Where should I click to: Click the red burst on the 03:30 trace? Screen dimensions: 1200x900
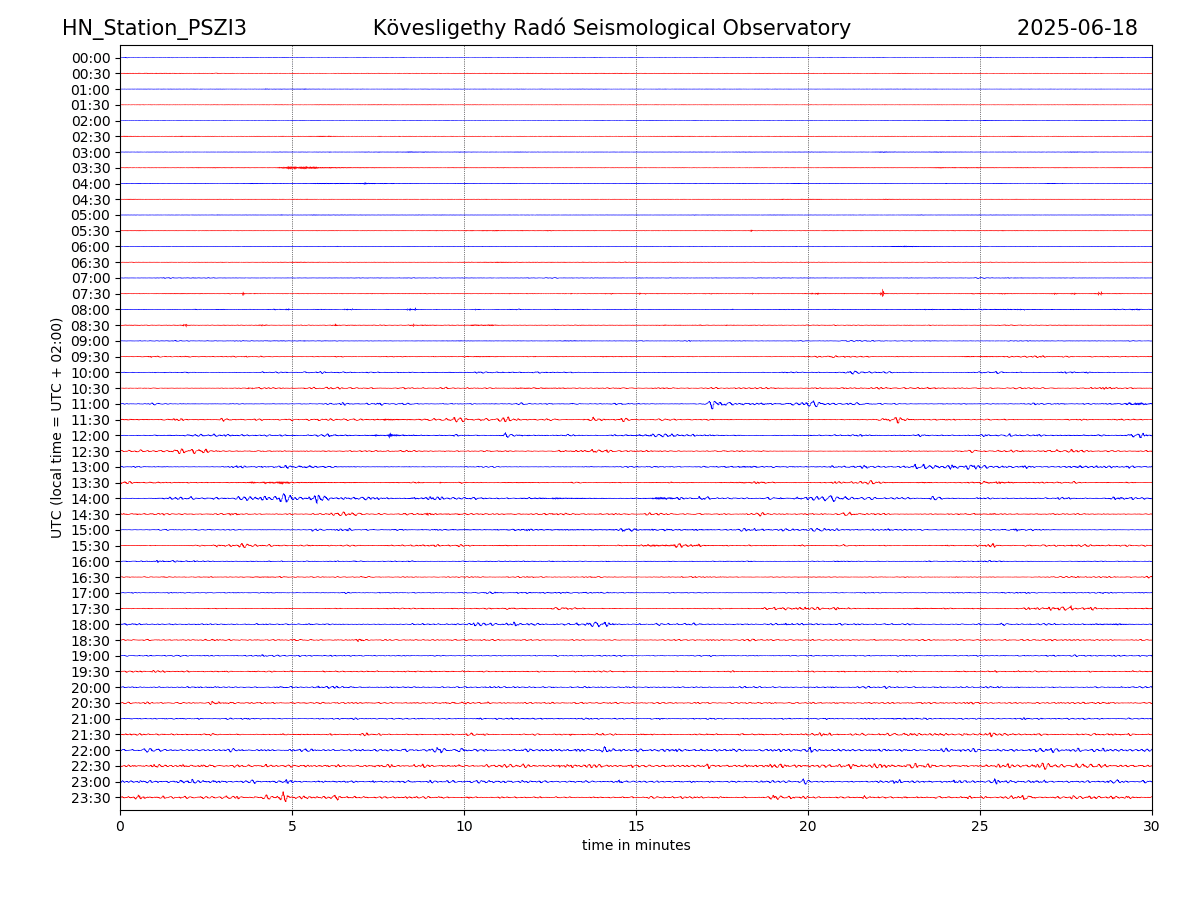300,167
